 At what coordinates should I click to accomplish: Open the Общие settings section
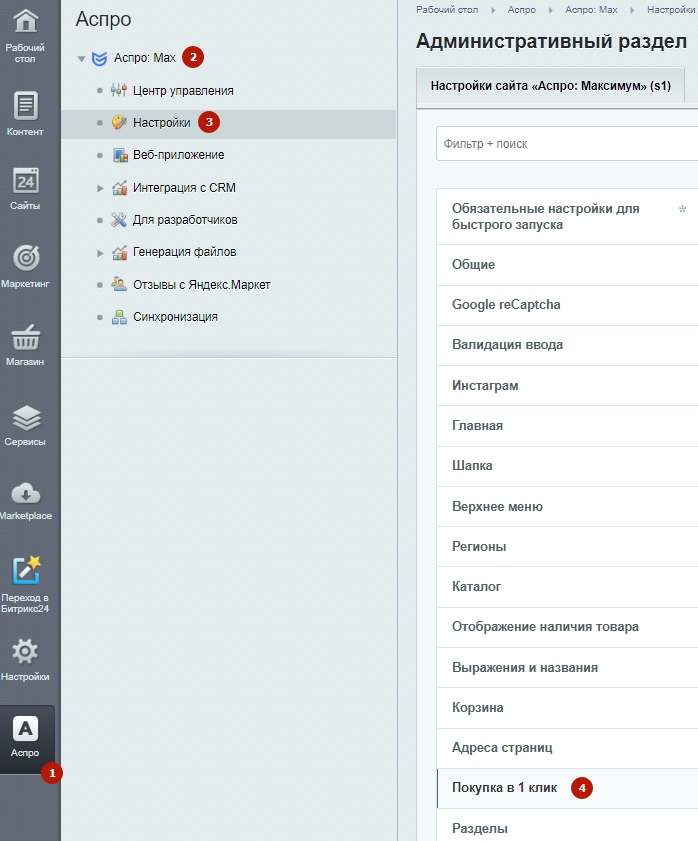pyautogui.click(x=567, y=265)
